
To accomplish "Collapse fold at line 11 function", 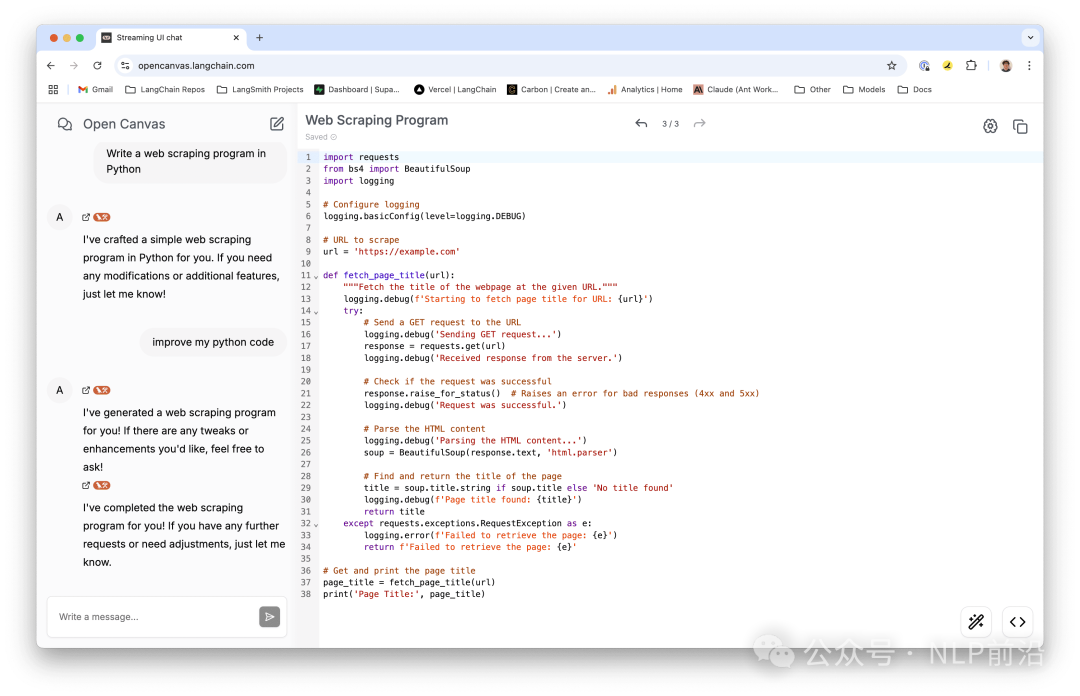I will pos(316,276).
